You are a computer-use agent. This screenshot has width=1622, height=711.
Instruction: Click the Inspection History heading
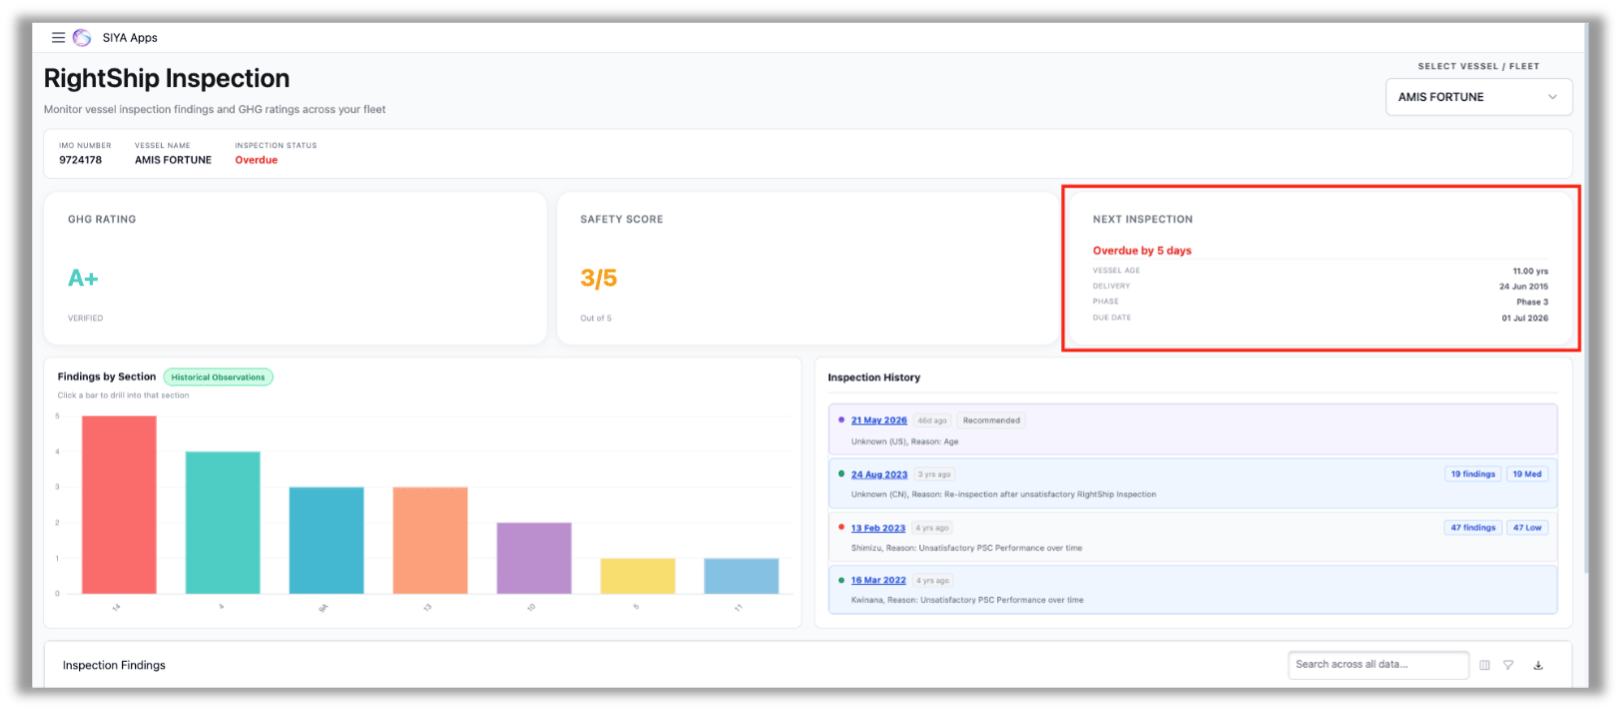coord(874,378)
